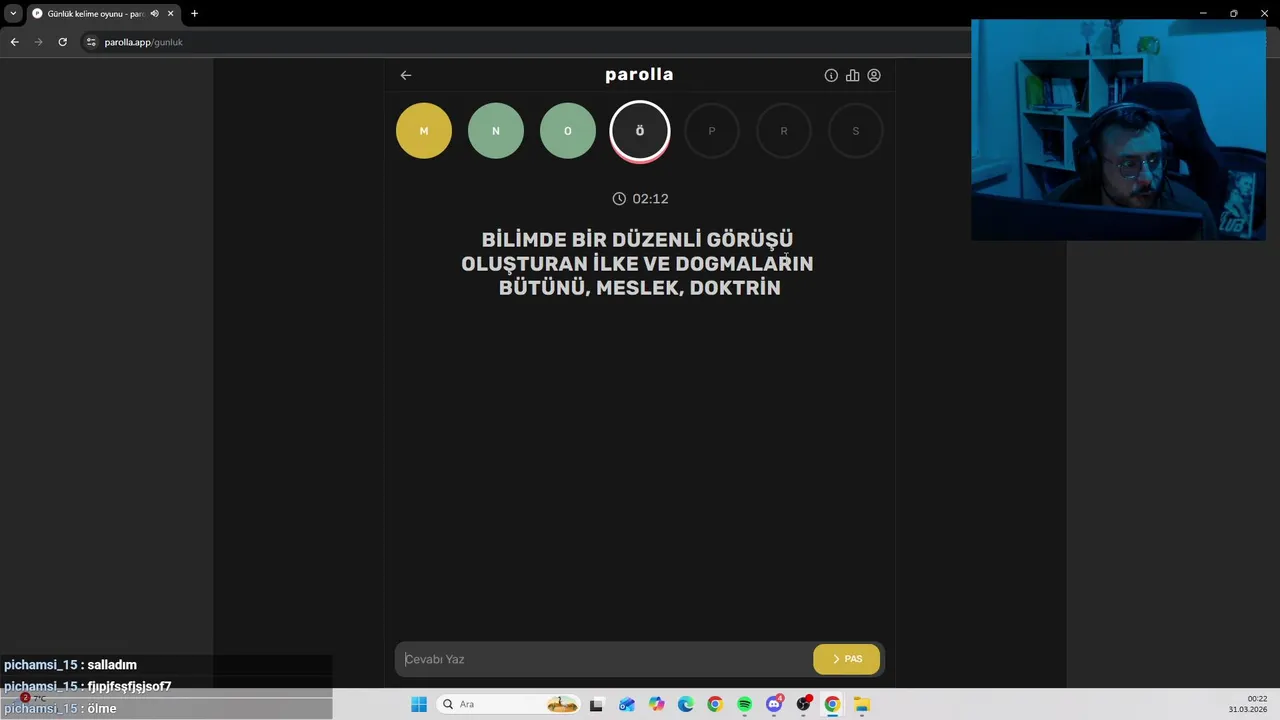Image resolution: width=1280 pixels, height=720 pixels.
Task: Select the green N letter circle
Action: (496, 131)
